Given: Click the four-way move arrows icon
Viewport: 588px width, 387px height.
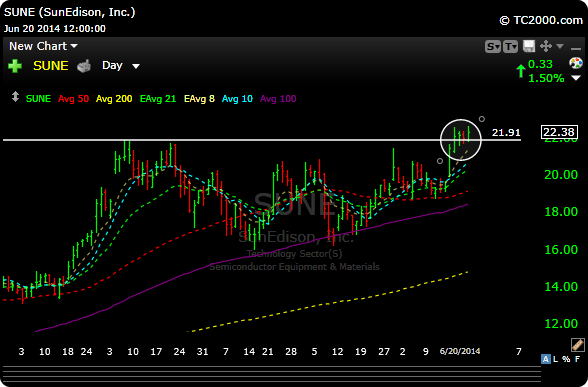Looking at the screenshot, I should pos(546,46).
